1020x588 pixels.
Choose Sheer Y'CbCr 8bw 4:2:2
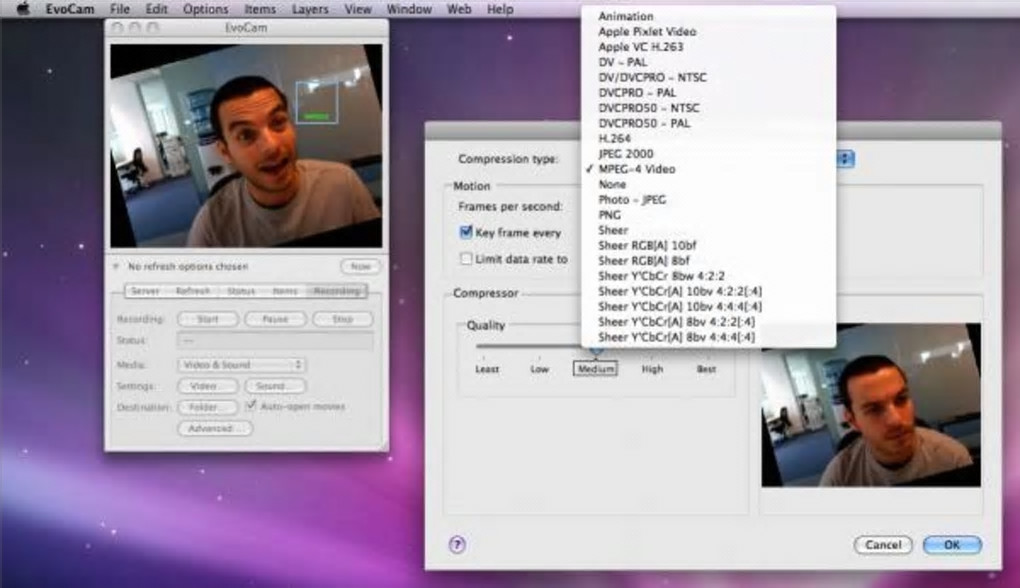(x=708, y=276)
